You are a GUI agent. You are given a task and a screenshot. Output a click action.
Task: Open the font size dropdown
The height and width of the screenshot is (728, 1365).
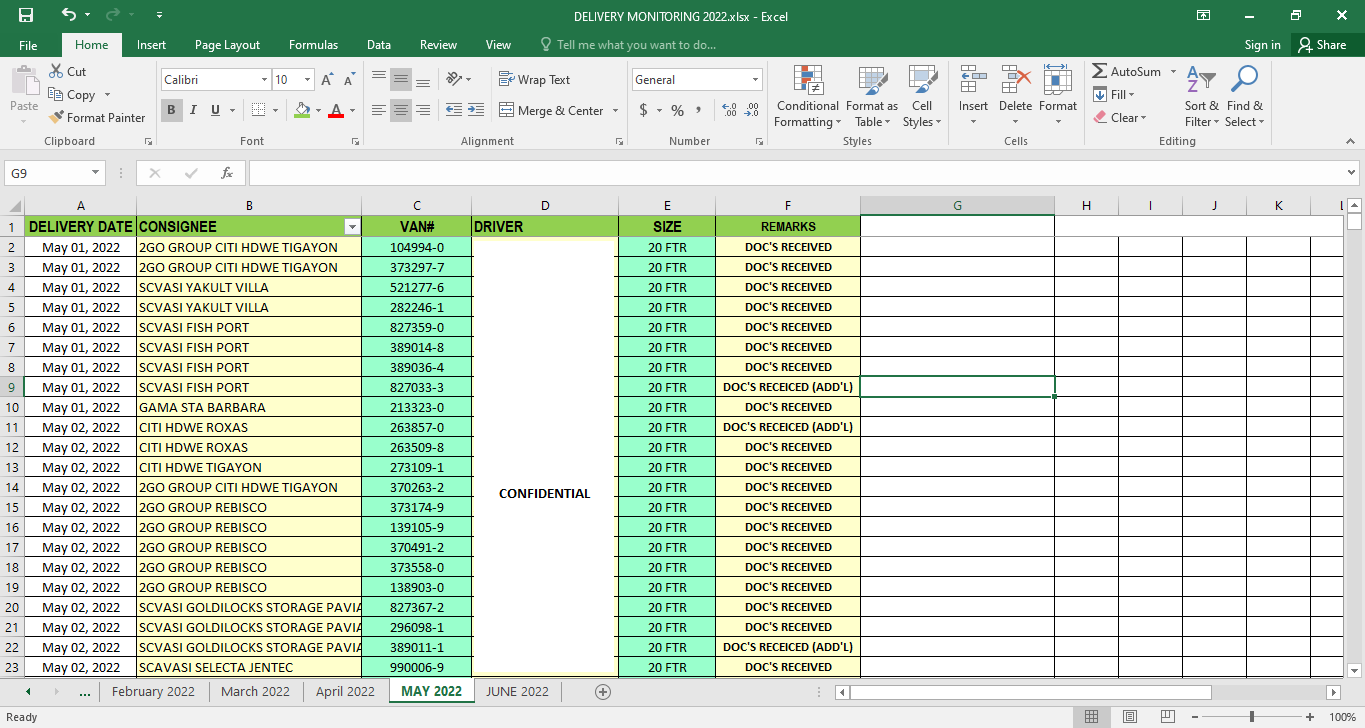pos(307,79)
